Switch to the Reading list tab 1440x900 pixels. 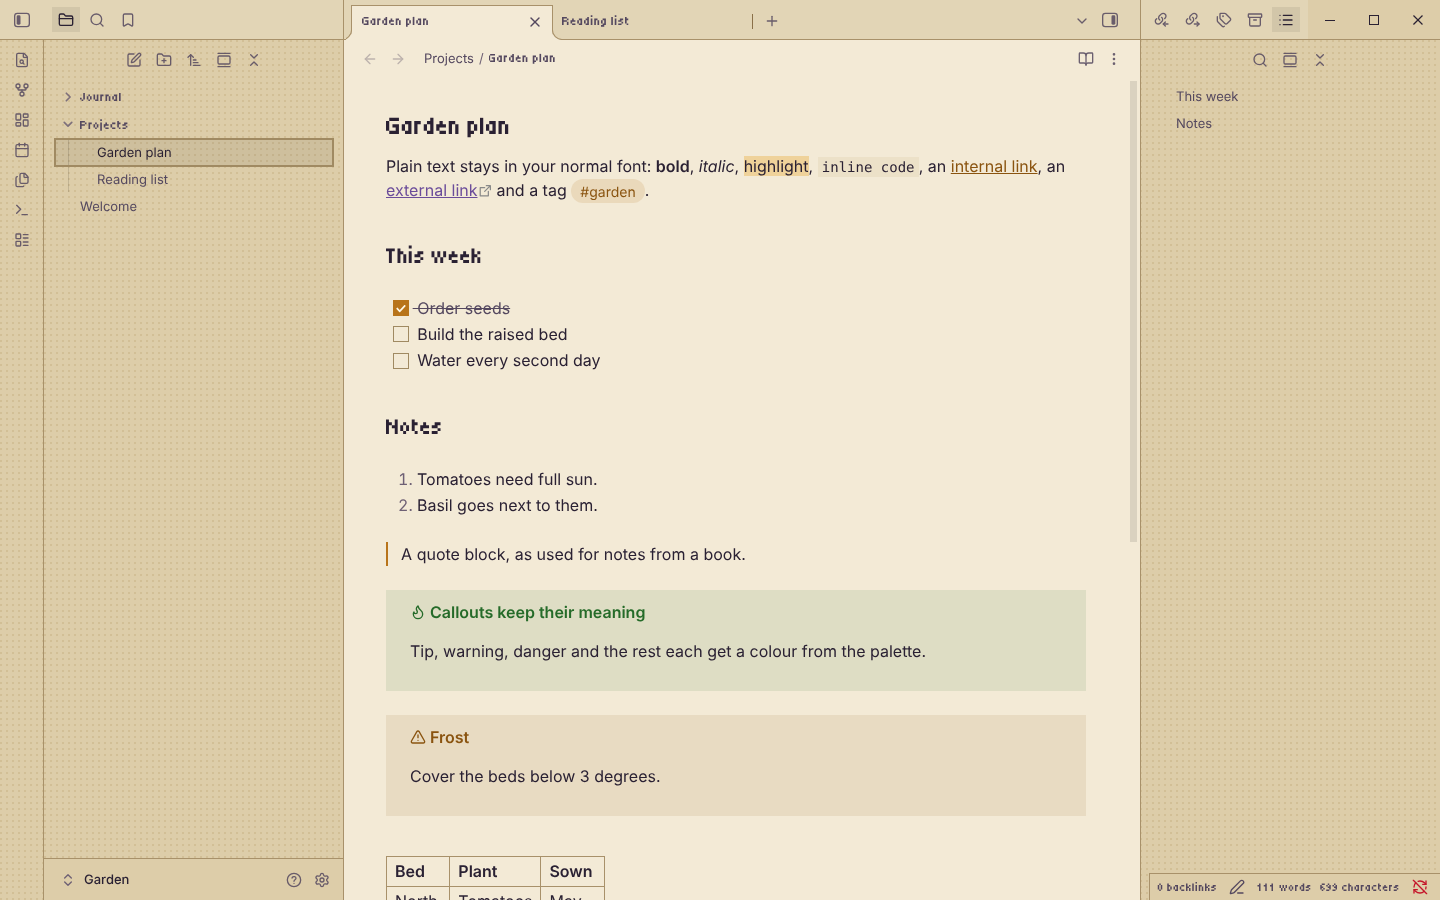coord(652,21)
